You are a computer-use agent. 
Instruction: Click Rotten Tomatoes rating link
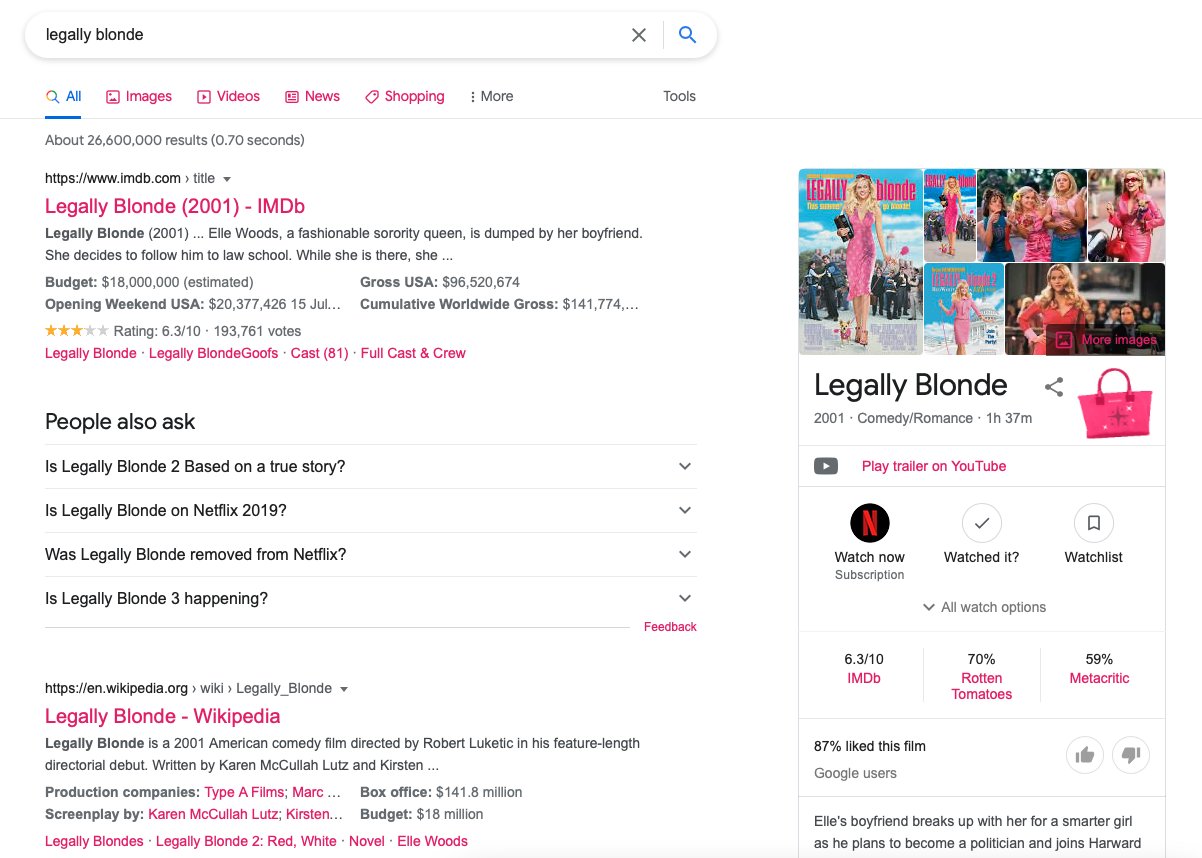(x=982, y=686)
